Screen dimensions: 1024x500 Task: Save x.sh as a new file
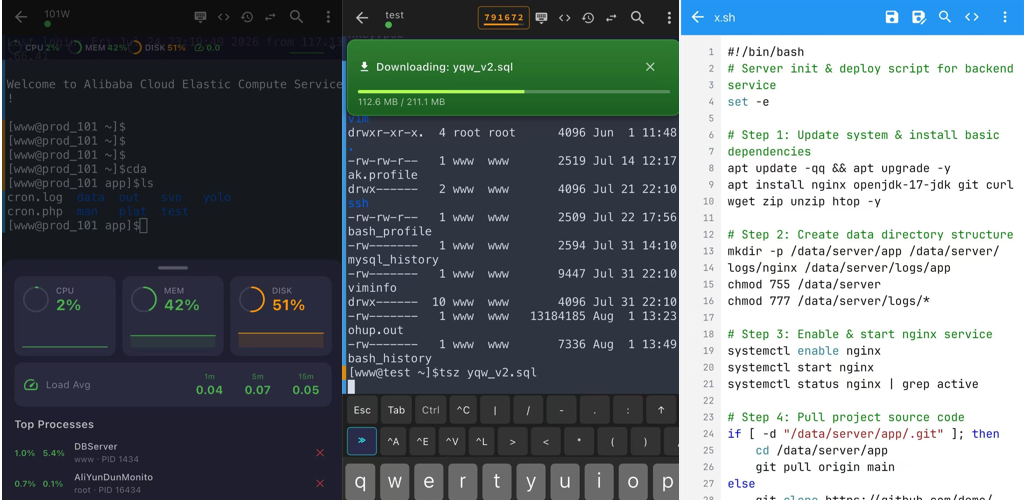[x=919, y=18]
